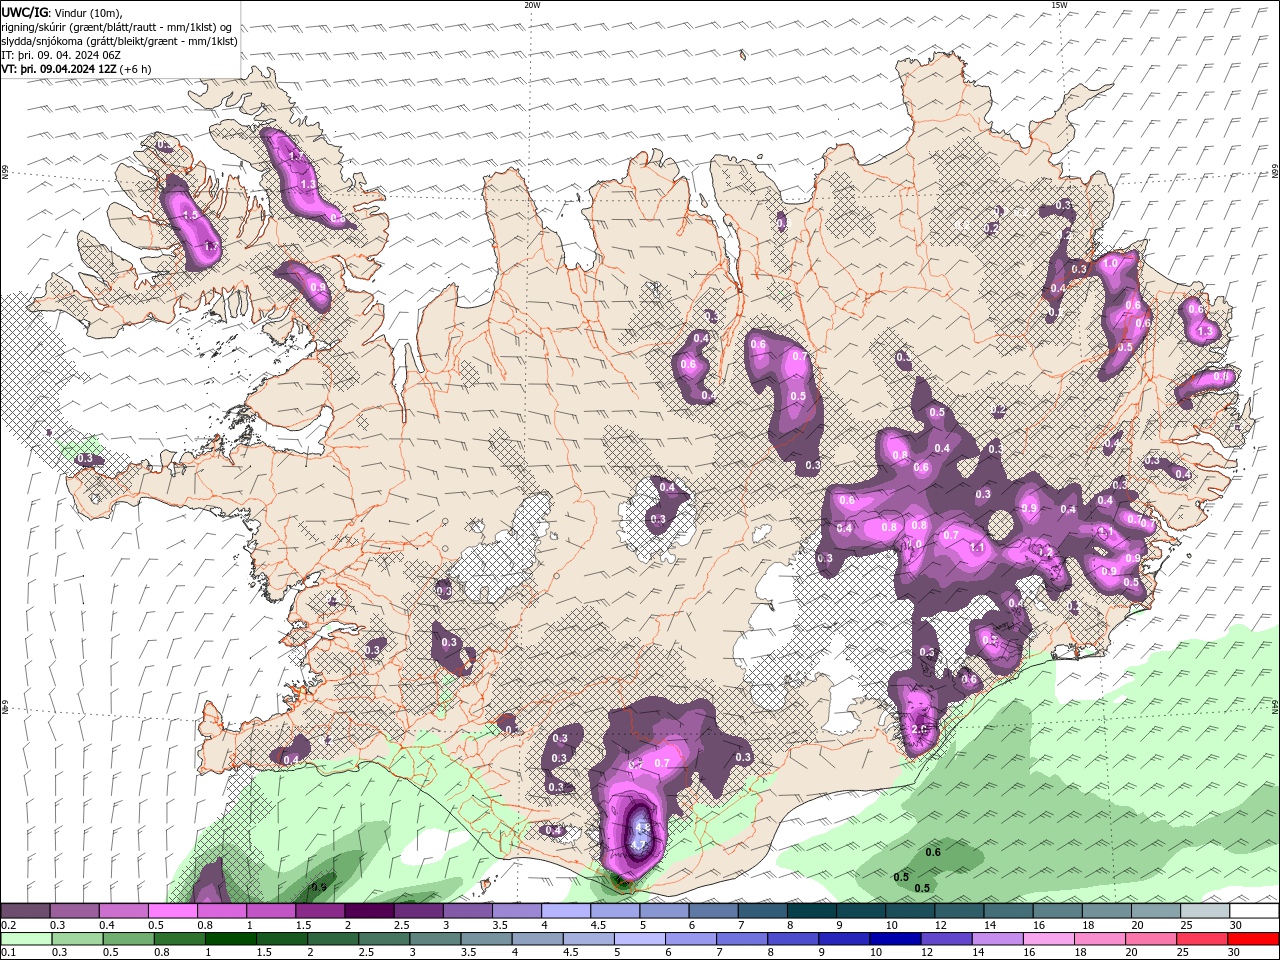
Task: Click the '2.6' precipitation value on the map
Action: point(920,729)
